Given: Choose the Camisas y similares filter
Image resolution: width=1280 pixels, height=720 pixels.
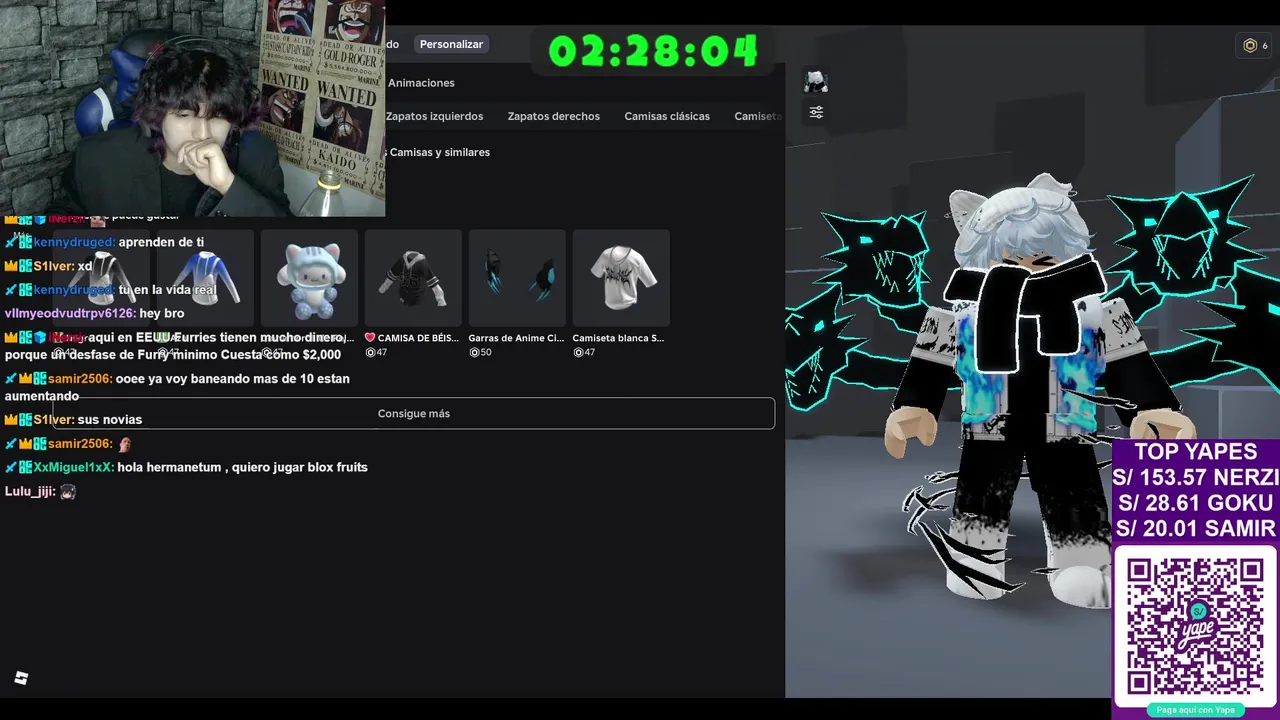Looking at the screenshot, I should (439, 152).
